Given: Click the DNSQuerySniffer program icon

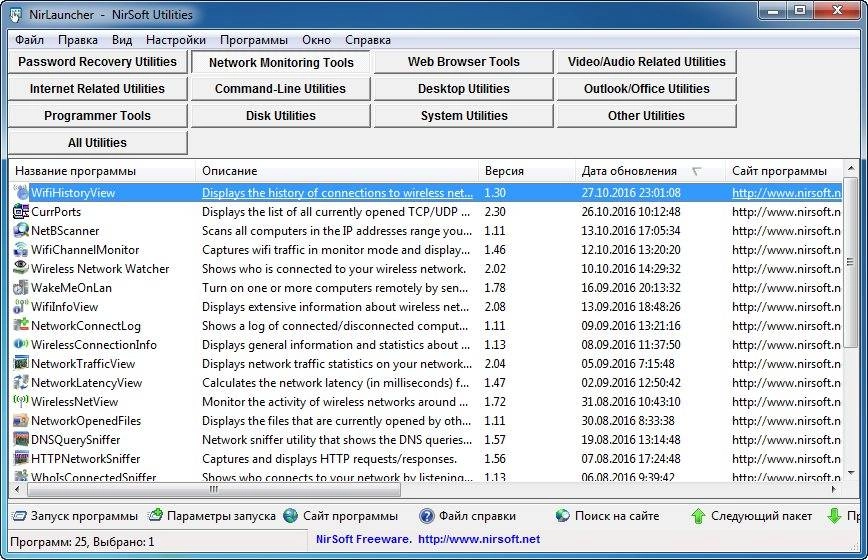Looking at the screenshot, I should (21, 439).
